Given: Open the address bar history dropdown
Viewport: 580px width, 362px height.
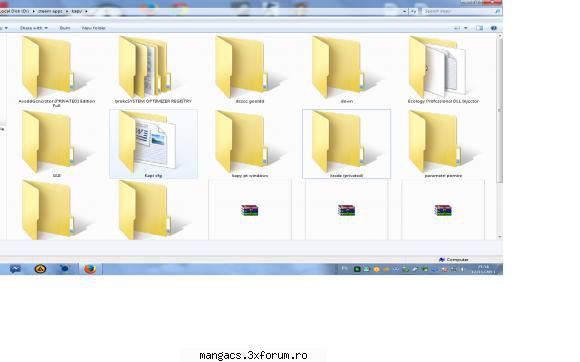Looking at the screenshot, I should coord(404,11).
